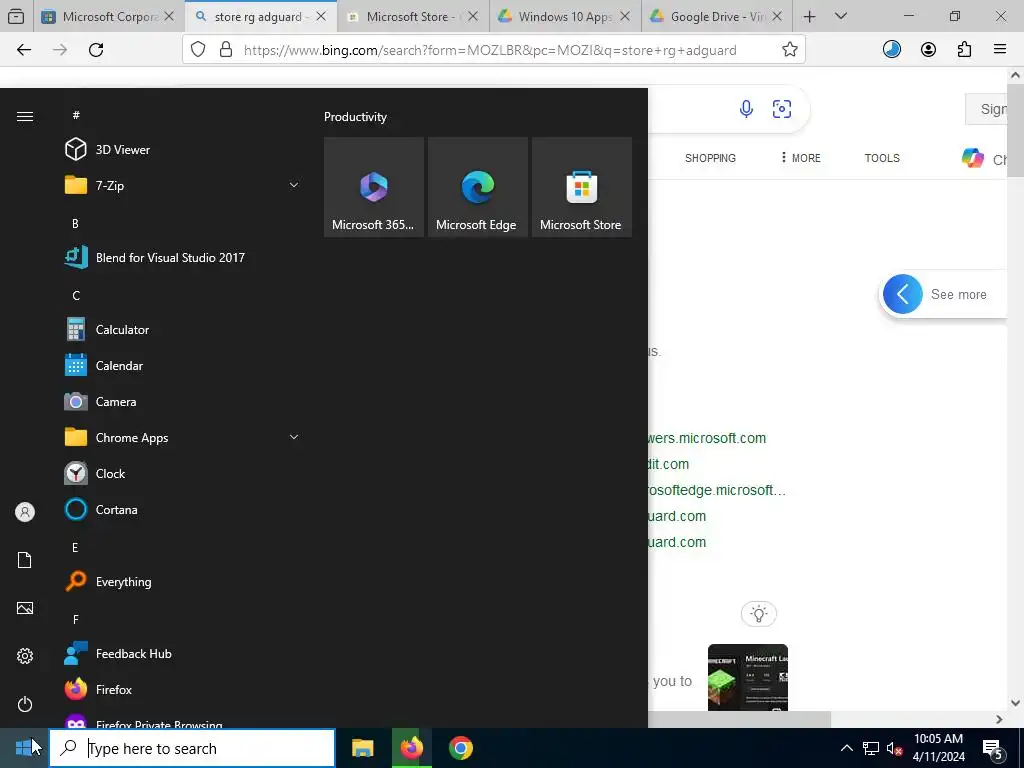Jump to letter C section header

point(76,296)
